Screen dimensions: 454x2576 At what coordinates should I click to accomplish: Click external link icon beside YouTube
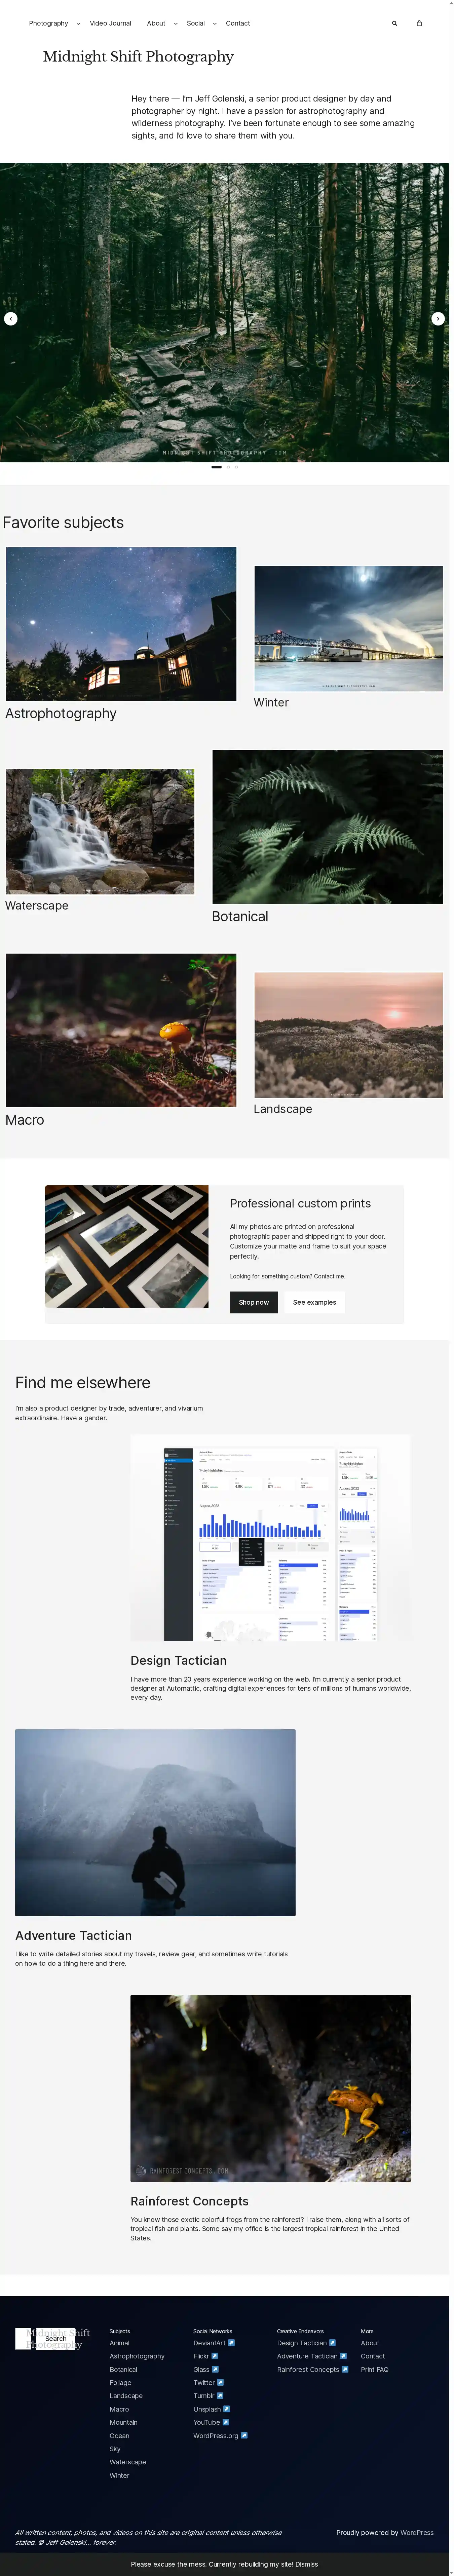click(226, 2422)
